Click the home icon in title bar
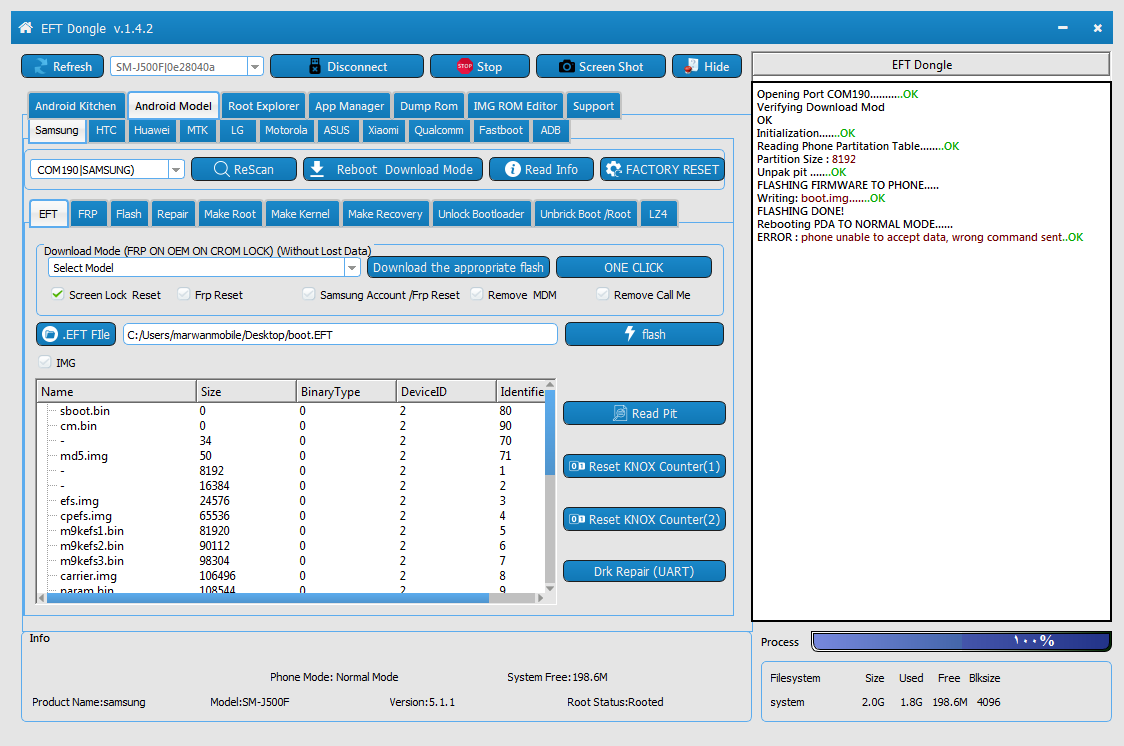The width and height of the screenshot is (1124, 746). [26, 28]
